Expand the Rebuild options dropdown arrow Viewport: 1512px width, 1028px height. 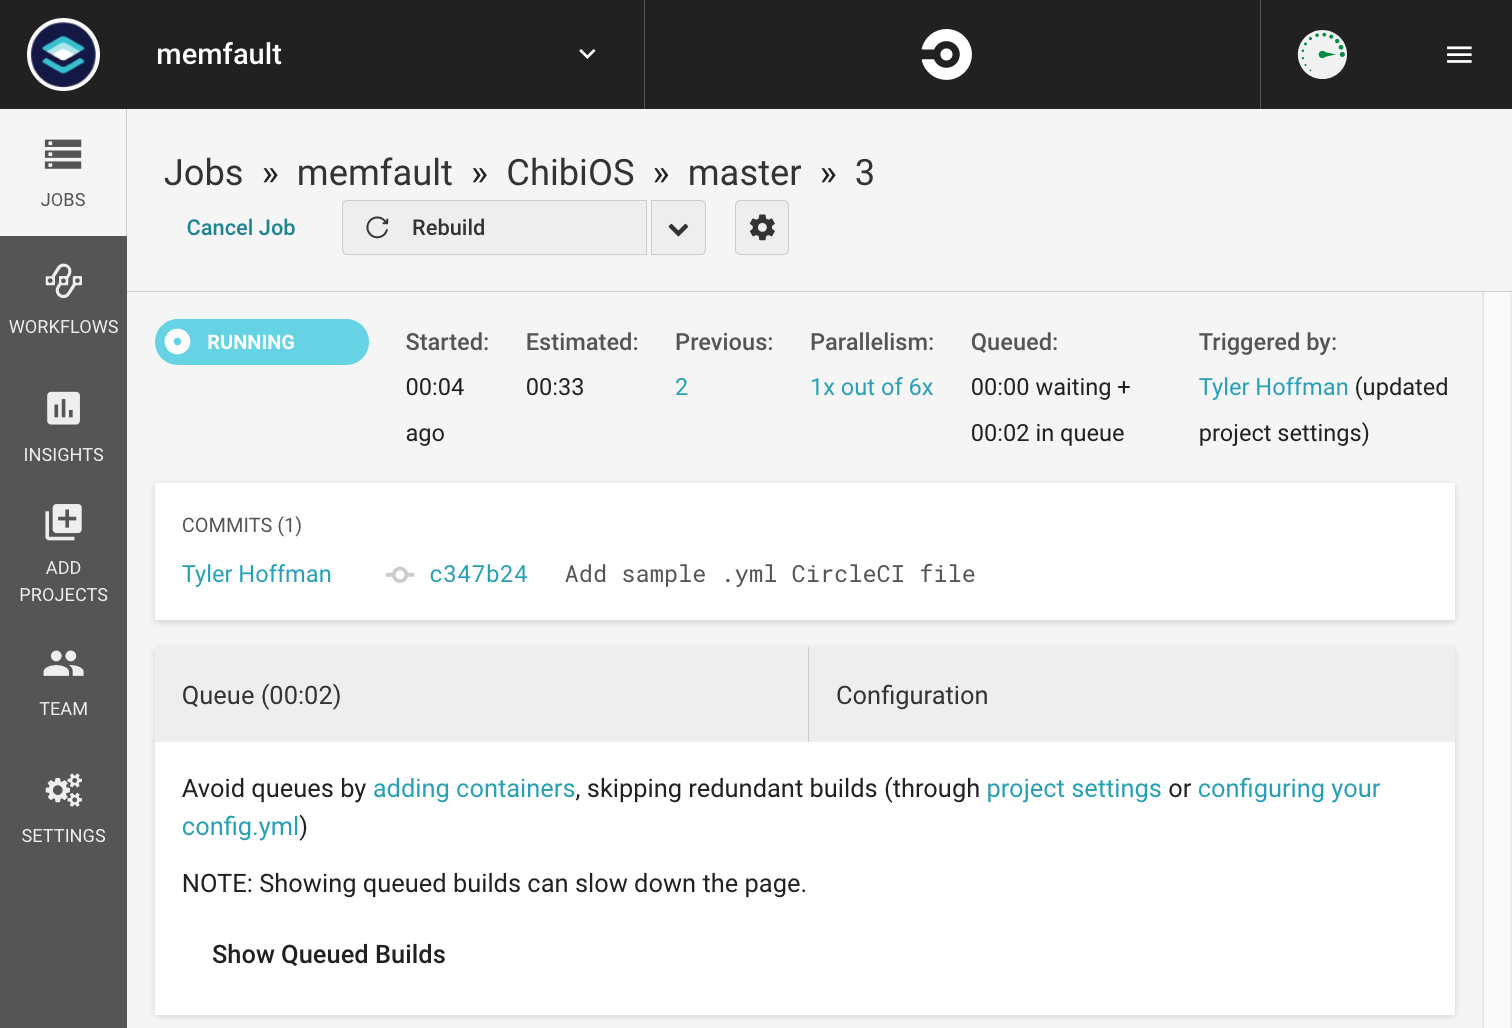tap(678, 228)
